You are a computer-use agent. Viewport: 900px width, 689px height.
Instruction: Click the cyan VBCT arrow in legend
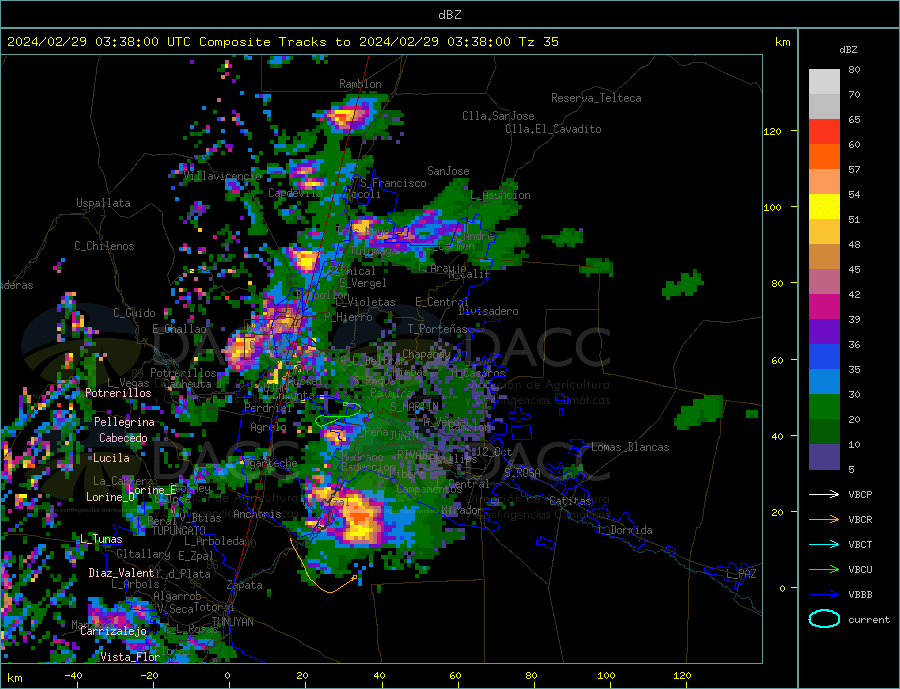tap(824, 544)
